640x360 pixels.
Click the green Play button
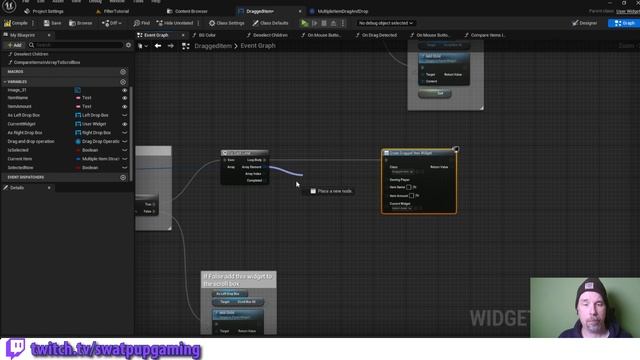(x=304, y=23)
